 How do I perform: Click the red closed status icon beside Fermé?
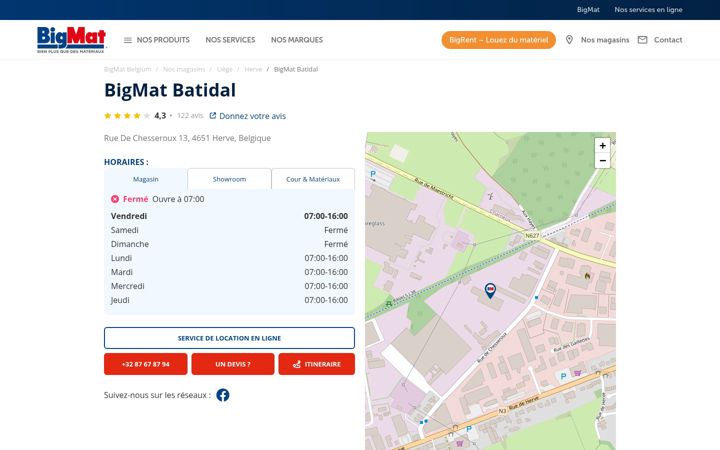coord(115,199)
